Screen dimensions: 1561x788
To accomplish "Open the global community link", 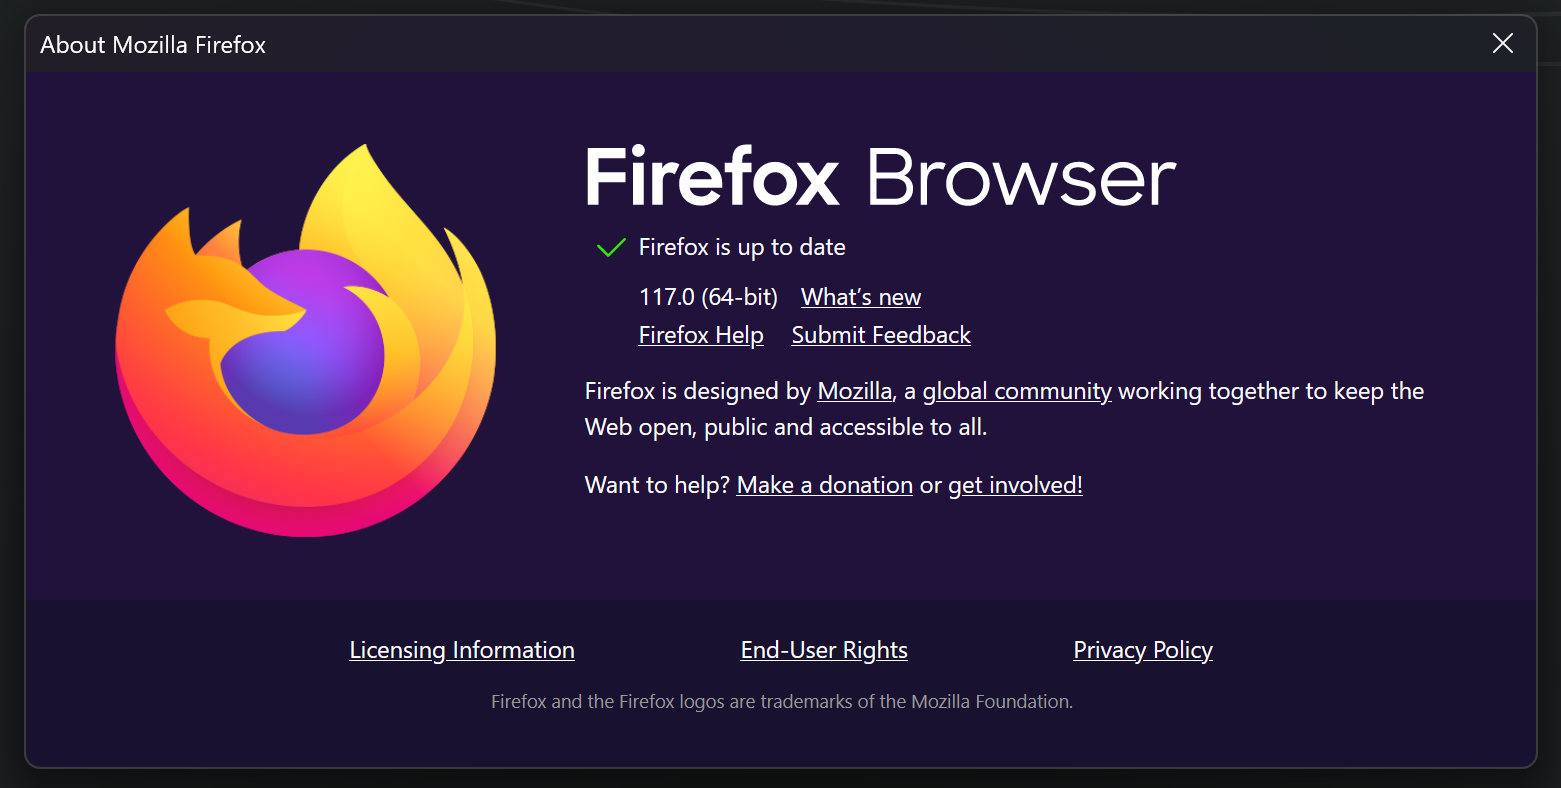I will click(1016, 391).
